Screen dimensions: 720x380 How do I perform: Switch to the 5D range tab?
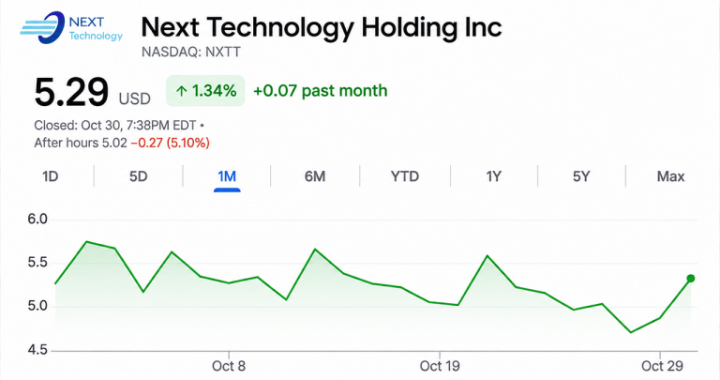(138, 177)
